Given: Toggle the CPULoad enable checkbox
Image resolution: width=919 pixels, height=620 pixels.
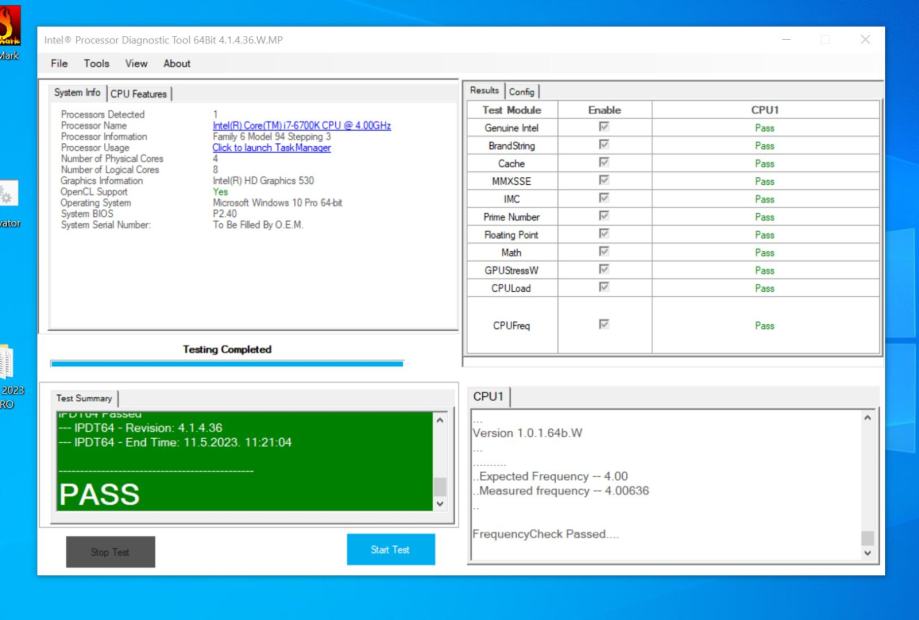Looking at the screenshot, I should pyautogui.click(x=604, y=287).
